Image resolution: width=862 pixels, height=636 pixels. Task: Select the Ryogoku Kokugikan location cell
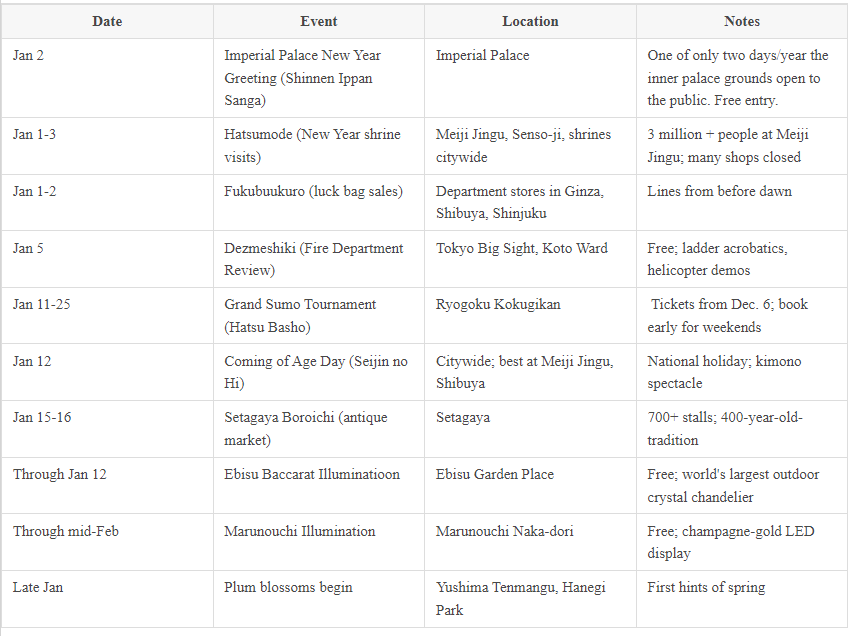click(531, 316)
